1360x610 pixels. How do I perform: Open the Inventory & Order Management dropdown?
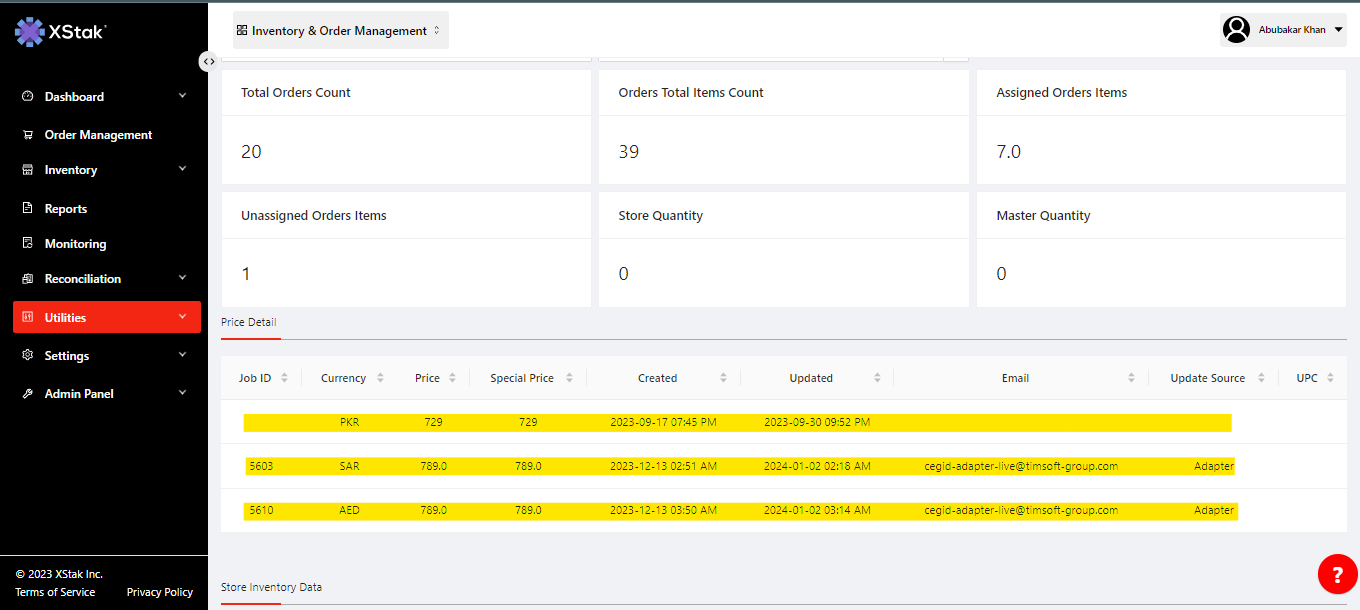pos(340,31)
